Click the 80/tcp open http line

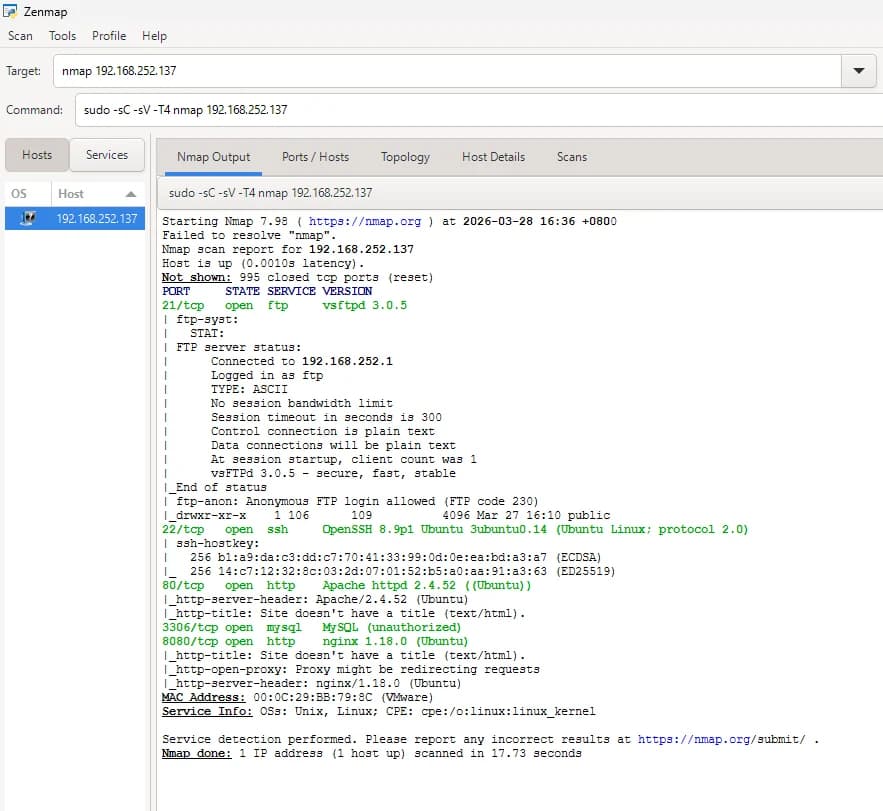click(x=346, y=585)
